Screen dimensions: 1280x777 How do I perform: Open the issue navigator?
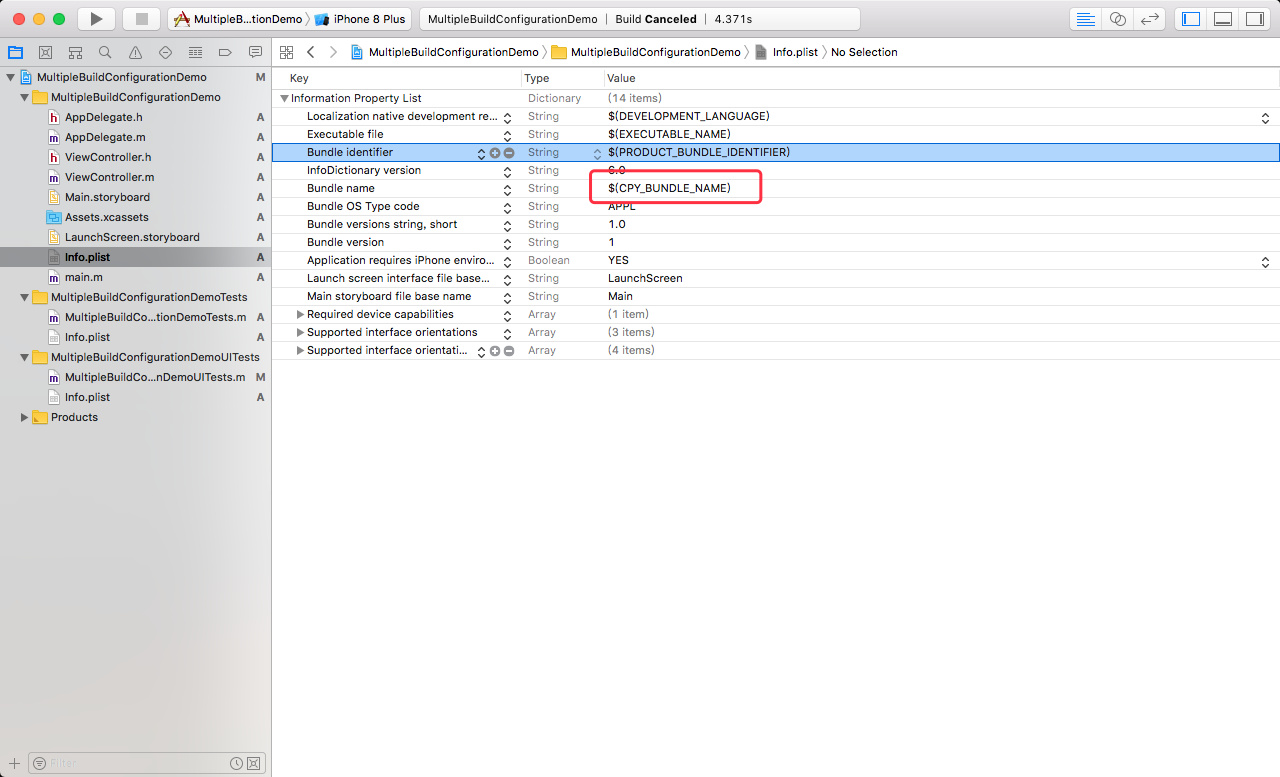coord(135,52)
